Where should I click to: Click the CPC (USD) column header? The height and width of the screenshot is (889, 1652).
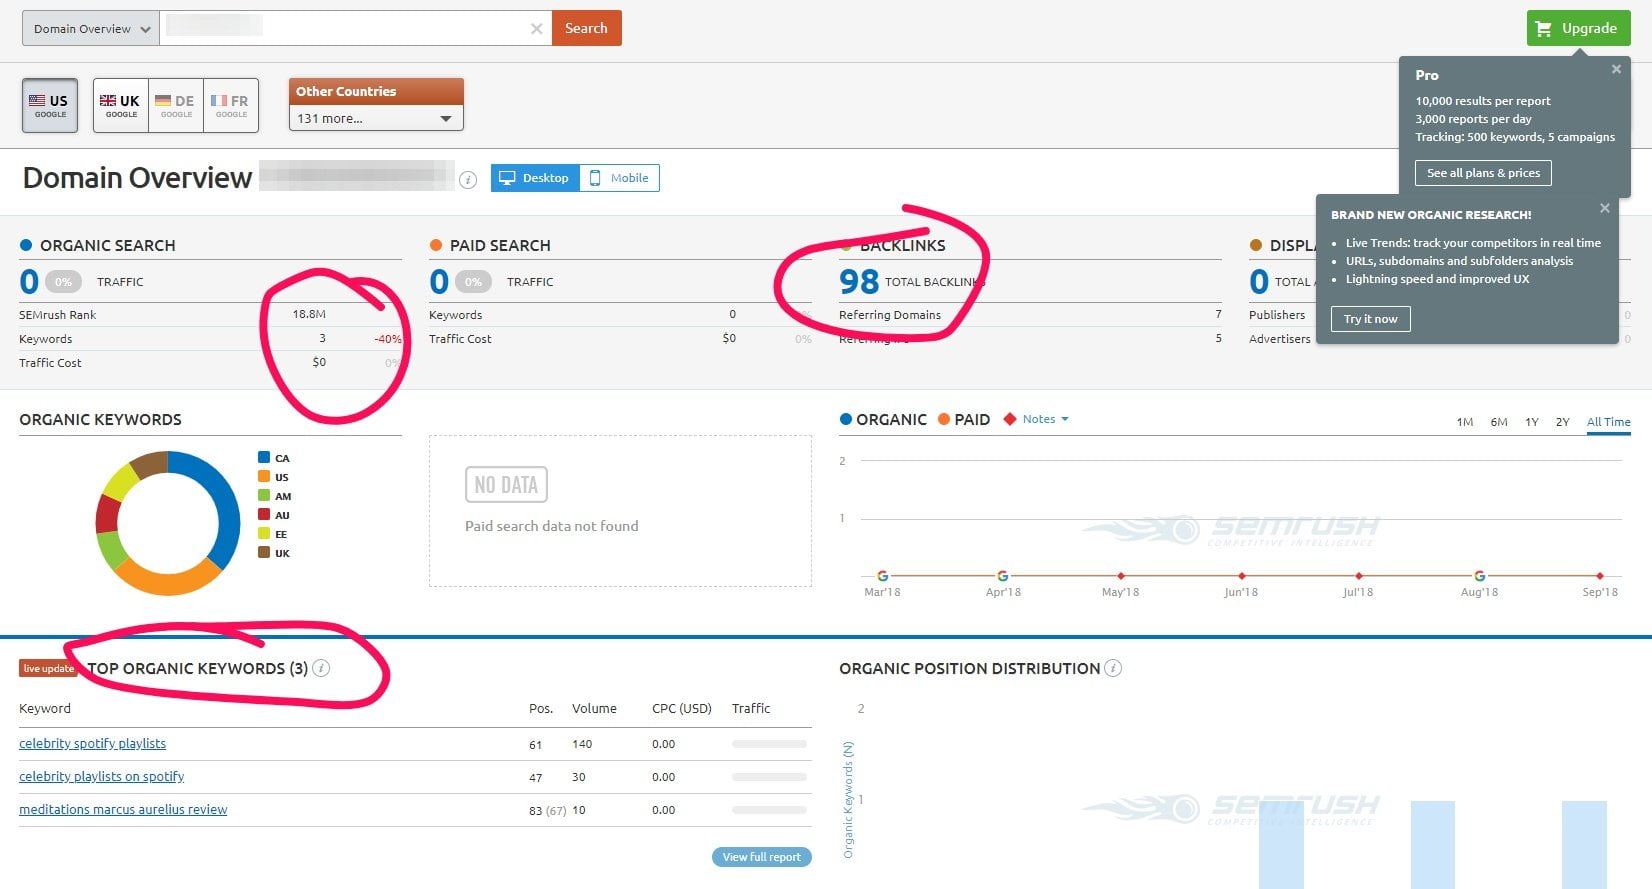tap(682, 708)
